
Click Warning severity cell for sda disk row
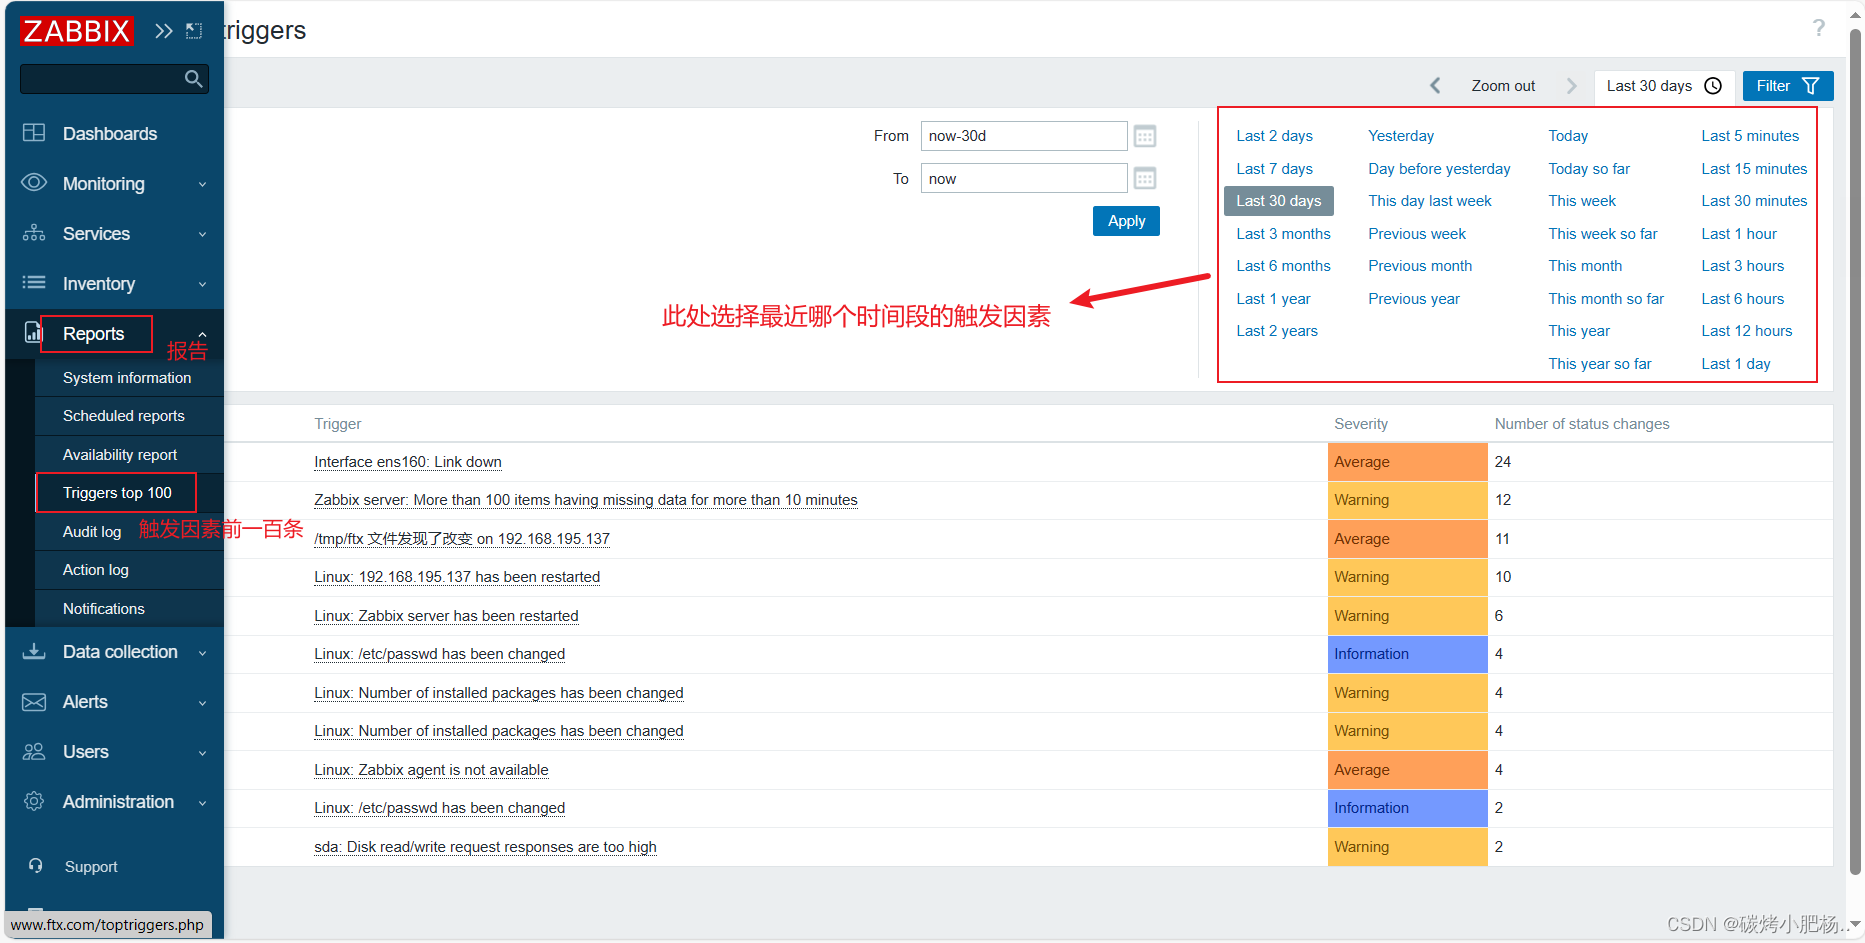(1407, 847)
